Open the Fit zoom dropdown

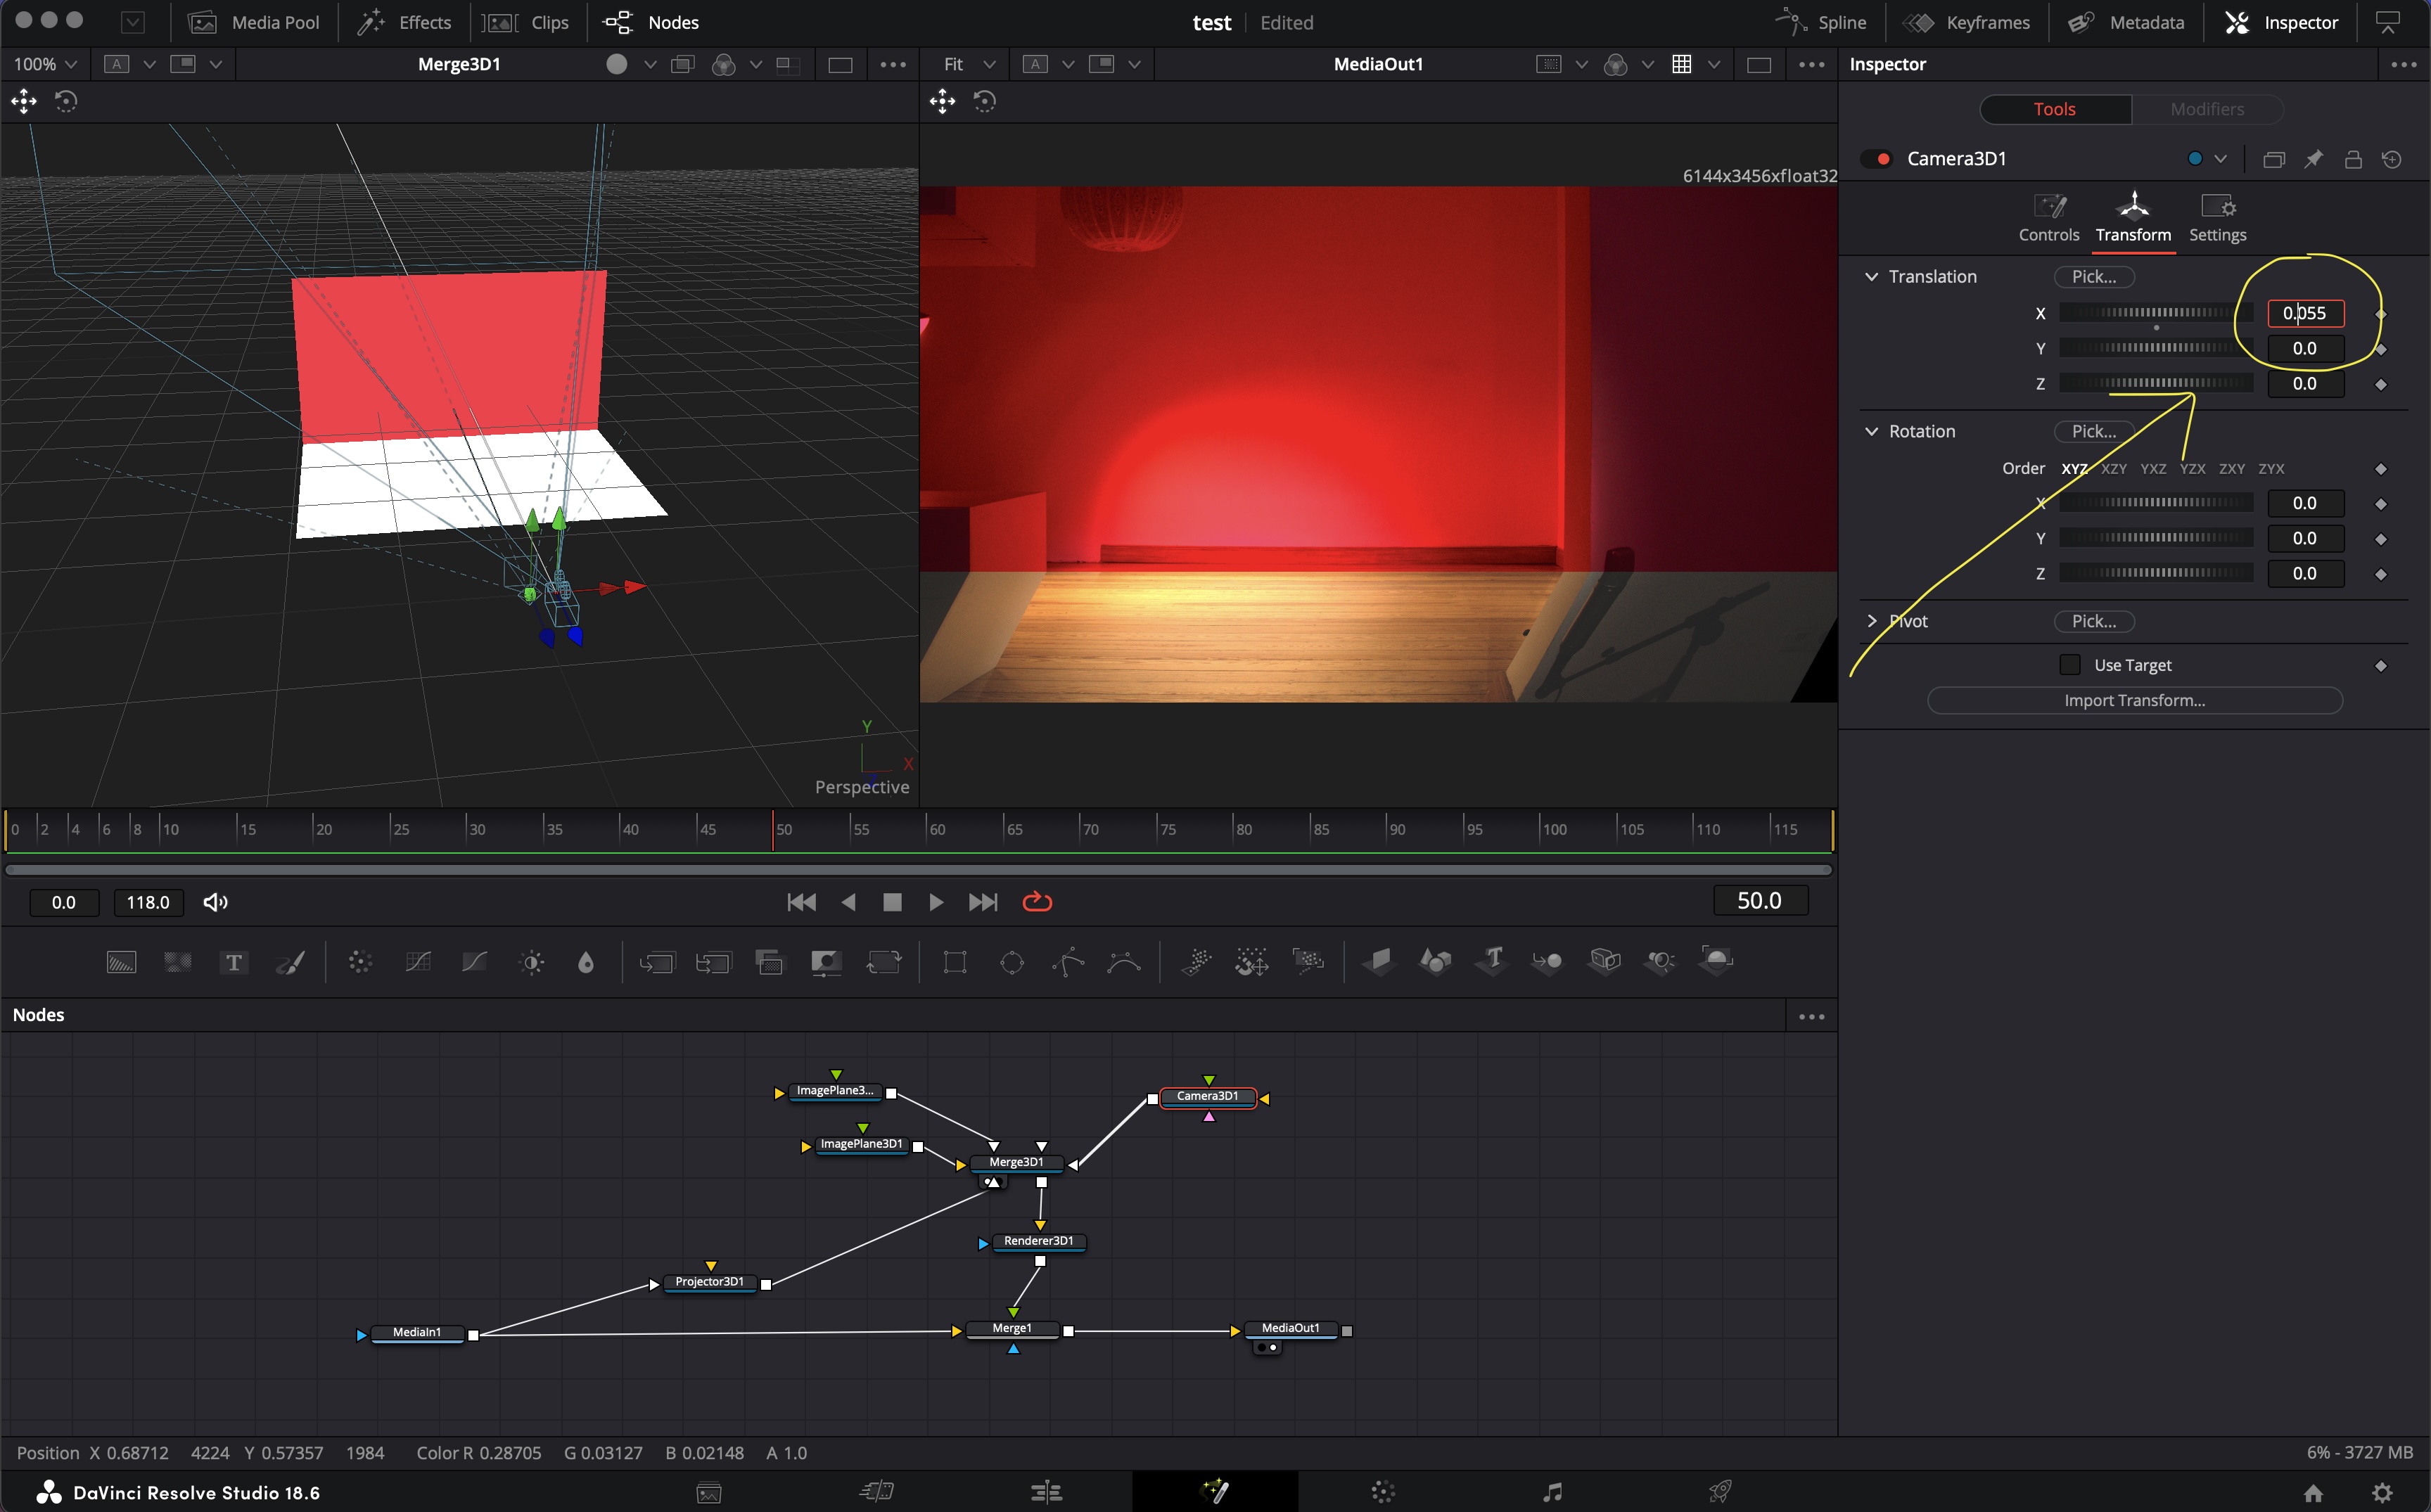(969, 64)
